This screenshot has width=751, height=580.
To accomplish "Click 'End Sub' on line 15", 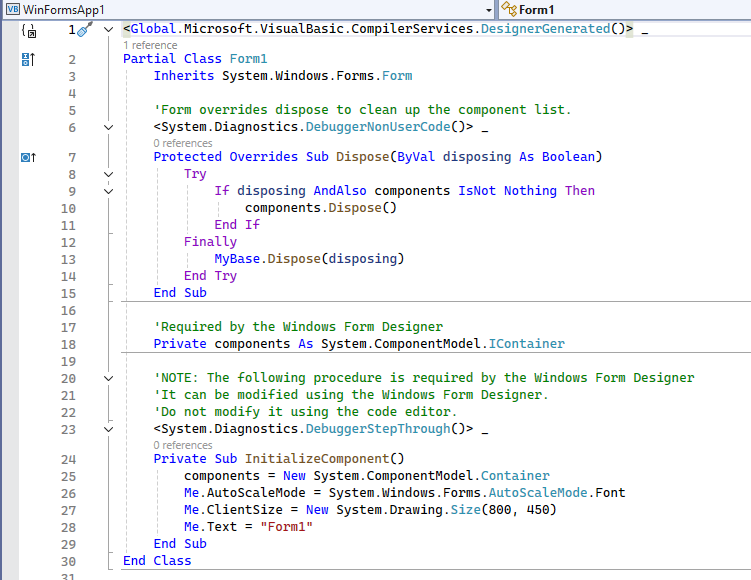I will pos(180,293).
